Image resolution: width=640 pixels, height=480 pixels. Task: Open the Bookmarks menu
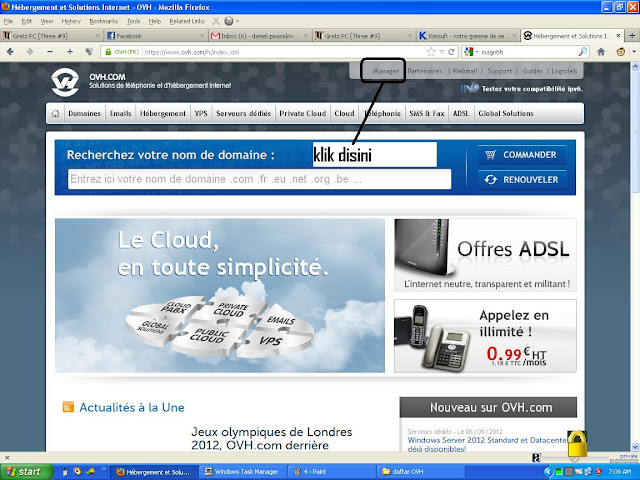pyautogui.click(x=104, y=21)
